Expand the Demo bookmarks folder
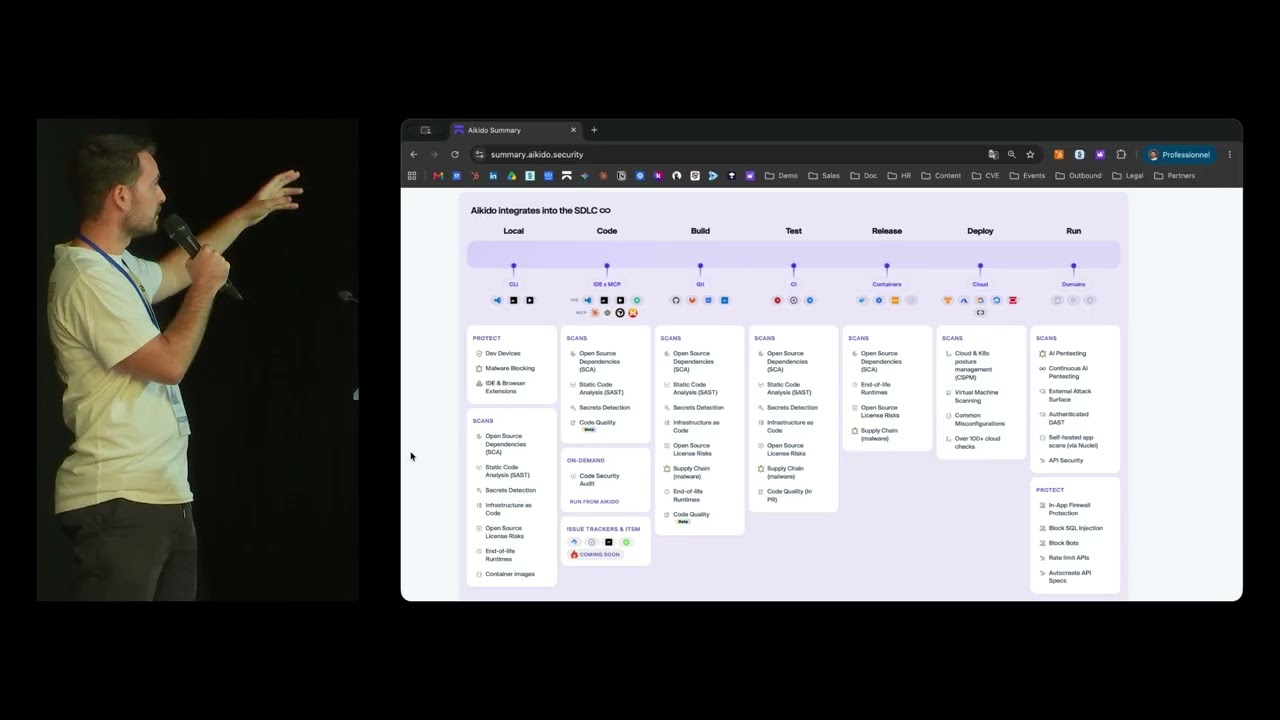 pyautogui.click(x=782, y=176)
